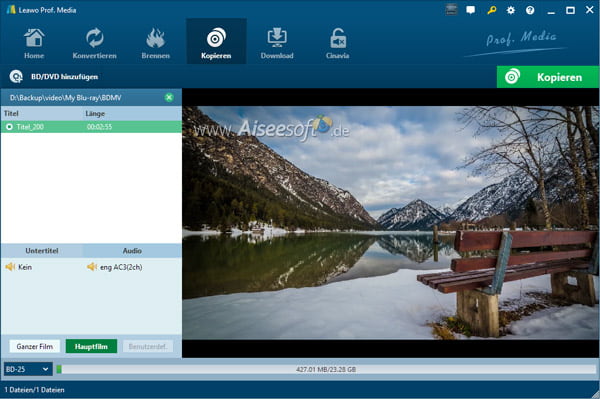Open settings gear icon
Screen dimensions: 600x399
click(511, 10)
